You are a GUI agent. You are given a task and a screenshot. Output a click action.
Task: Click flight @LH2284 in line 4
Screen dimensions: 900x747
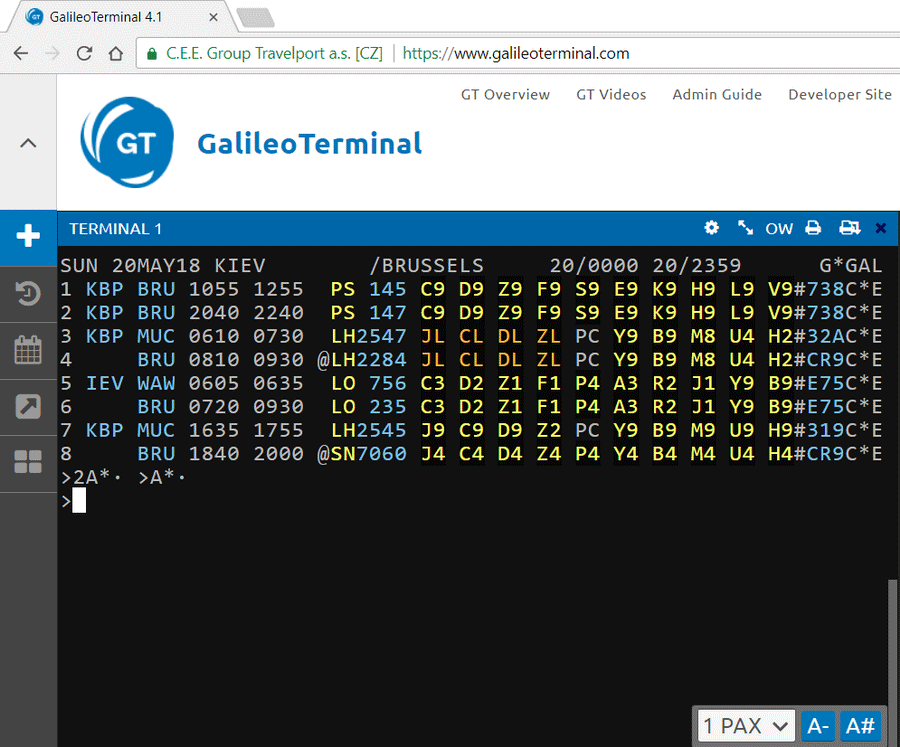tap(362, 359)
